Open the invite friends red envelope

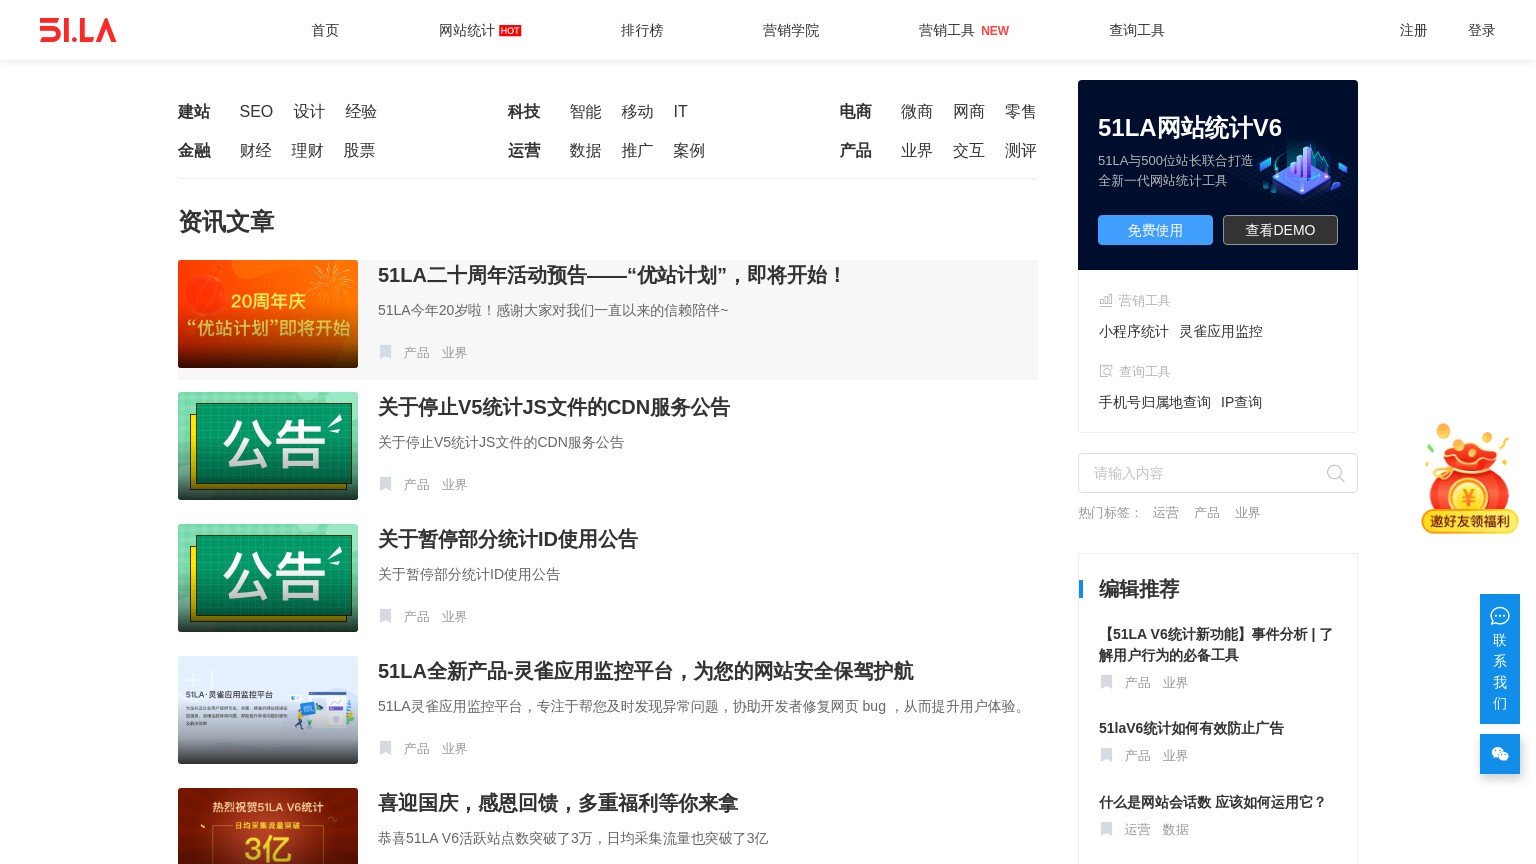(1470, 478)
